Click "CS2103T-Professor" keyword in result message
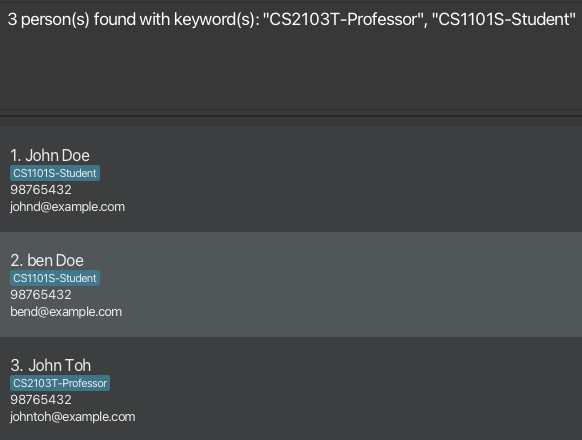 (x=343, y=19)
